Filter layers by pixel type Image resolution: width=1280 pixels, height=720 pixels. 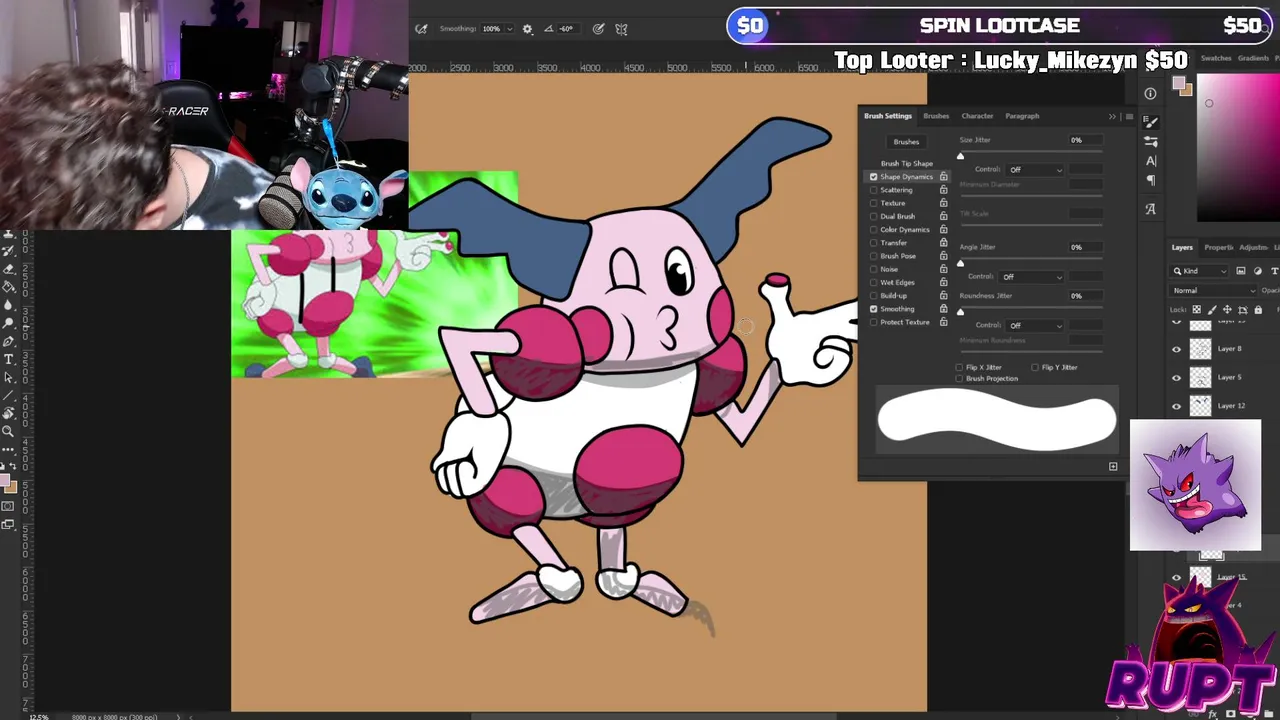(x=1241, y=271)
